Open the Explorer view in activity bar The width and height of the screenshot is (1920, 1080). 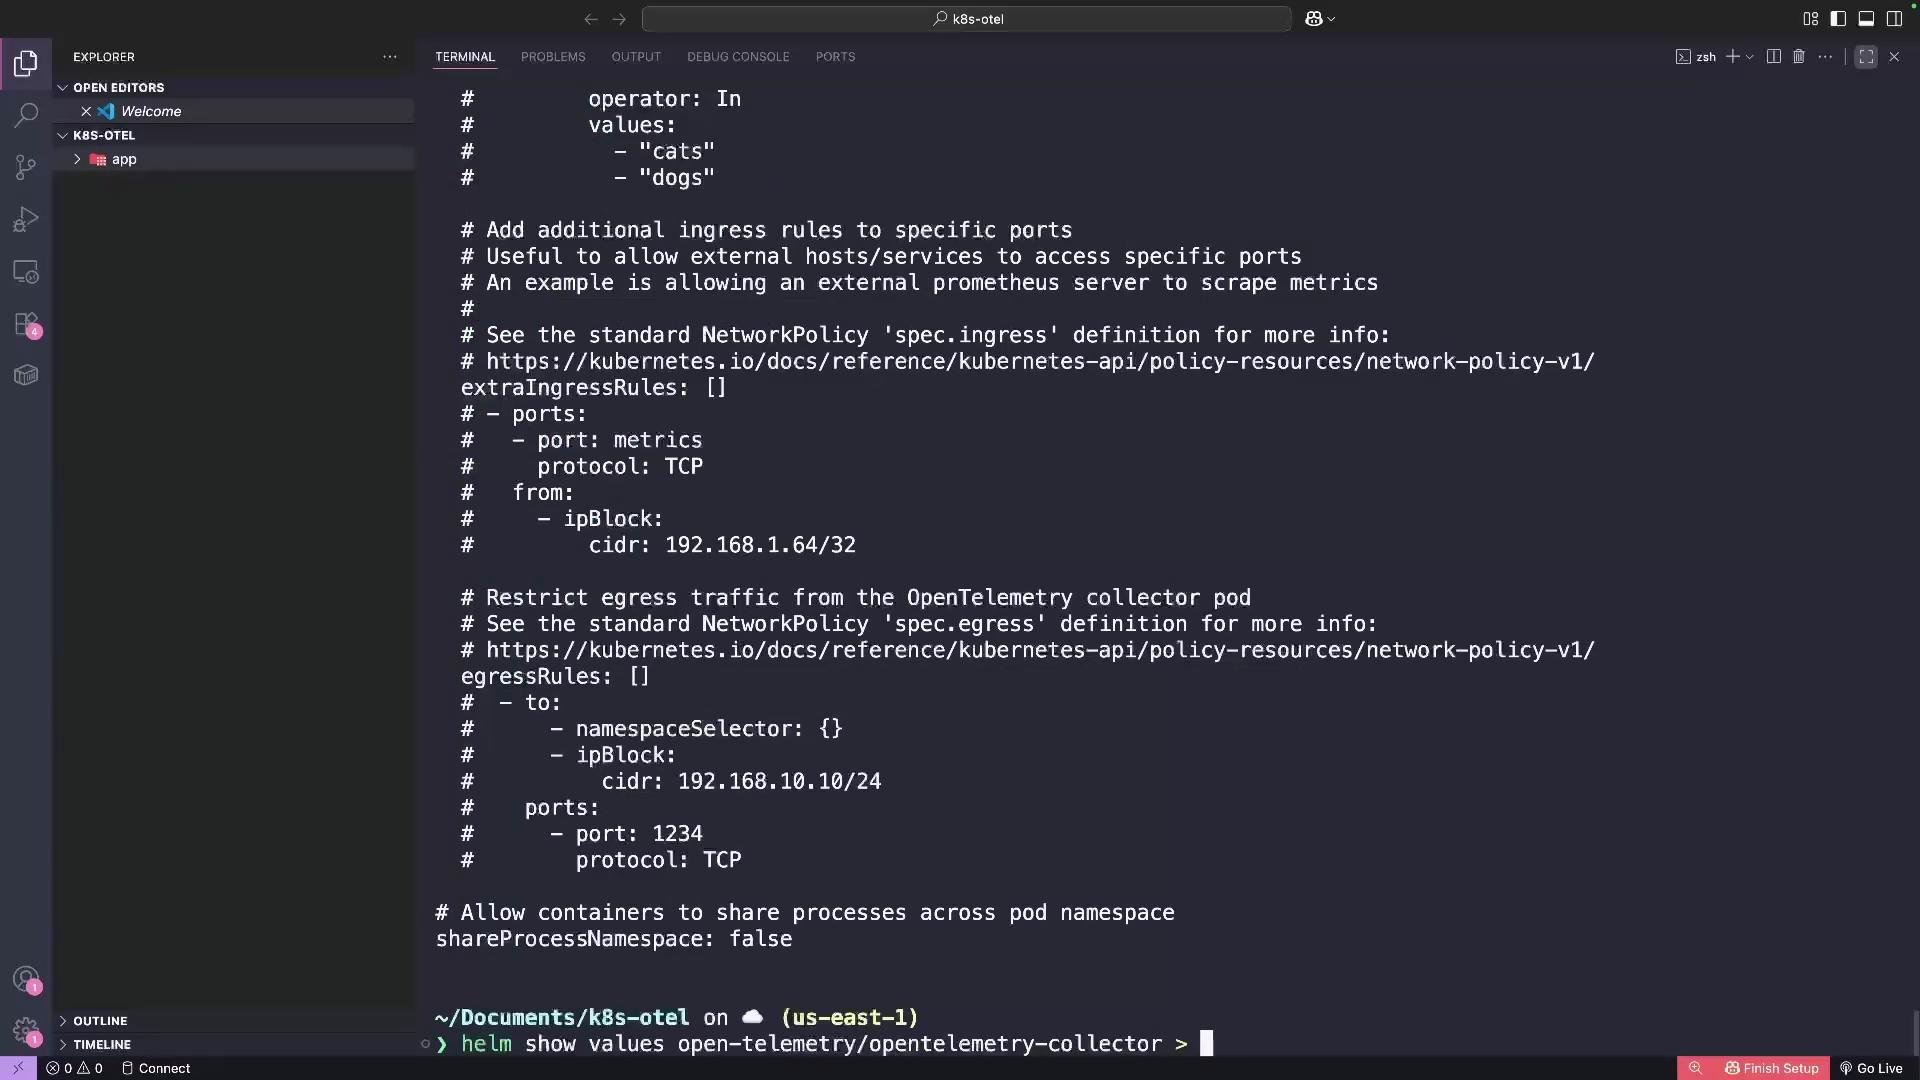point(26,64)
